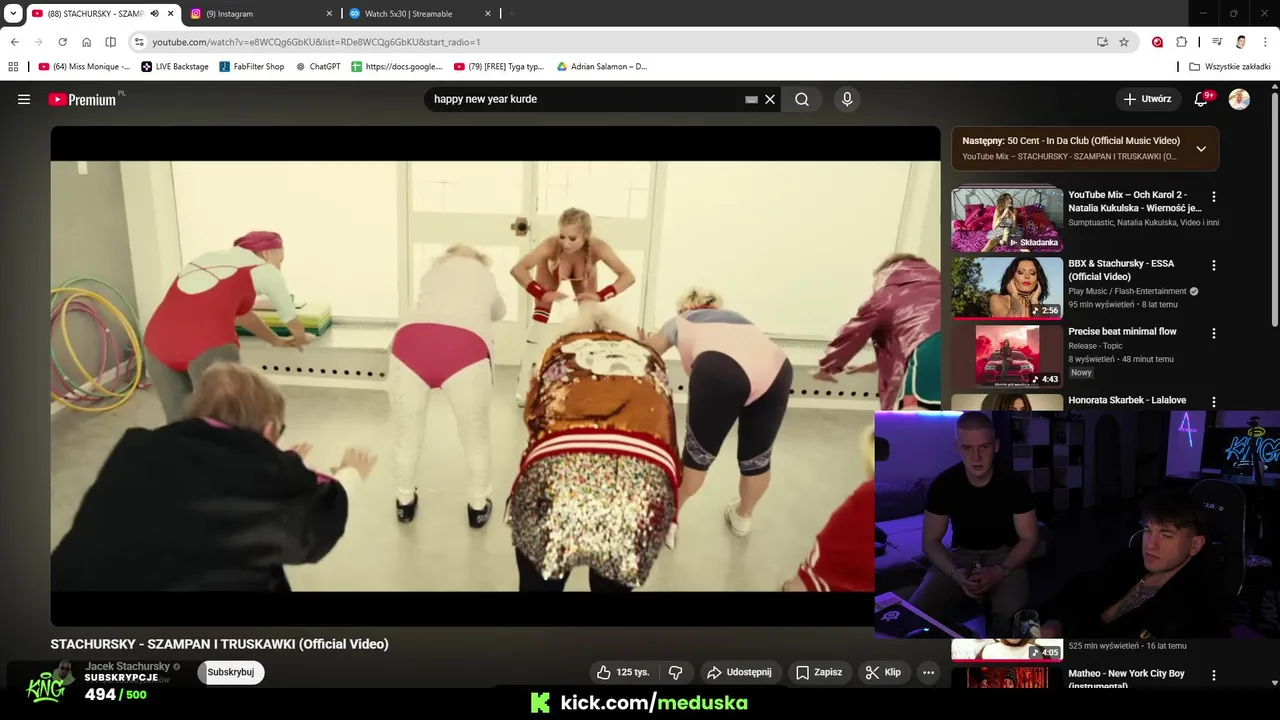The image size is (1280, 720).
Task: Open the Jacek Stachursky channel link
Action: (127, 666)
